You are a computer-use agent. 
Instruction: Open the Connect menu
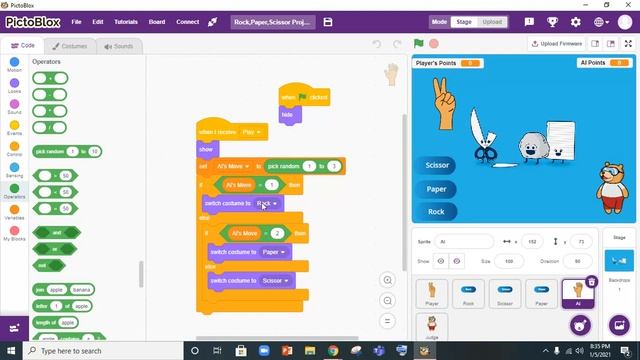187,22
